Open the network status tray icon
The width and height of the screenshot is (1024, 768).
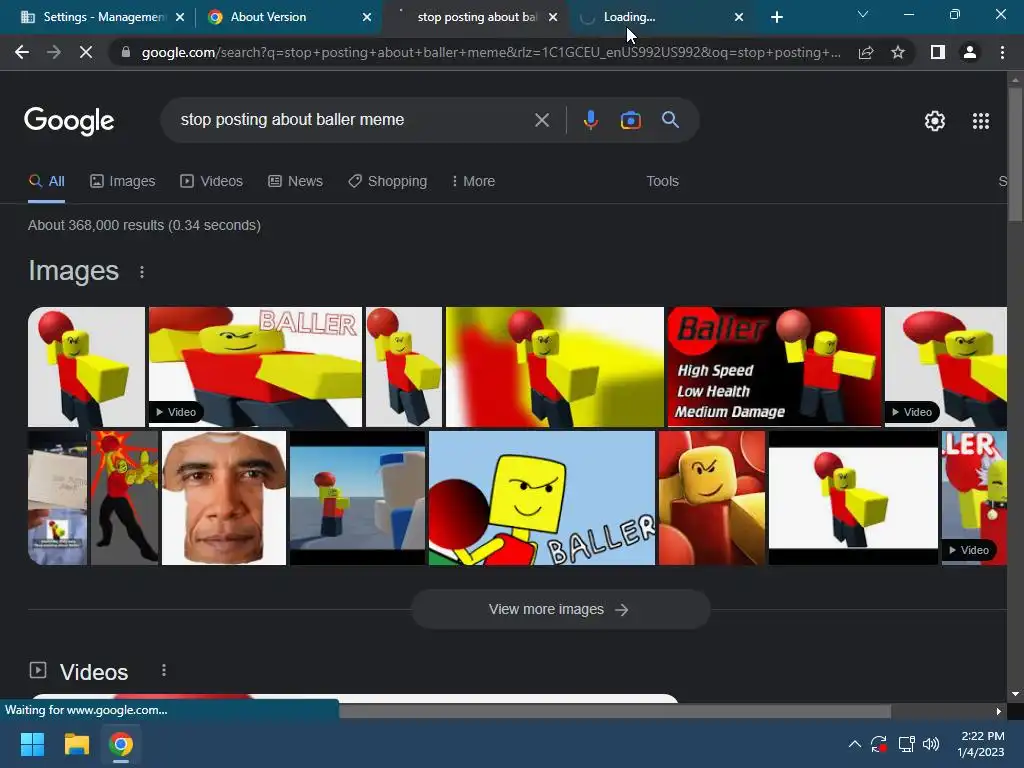tap(906, 744)
